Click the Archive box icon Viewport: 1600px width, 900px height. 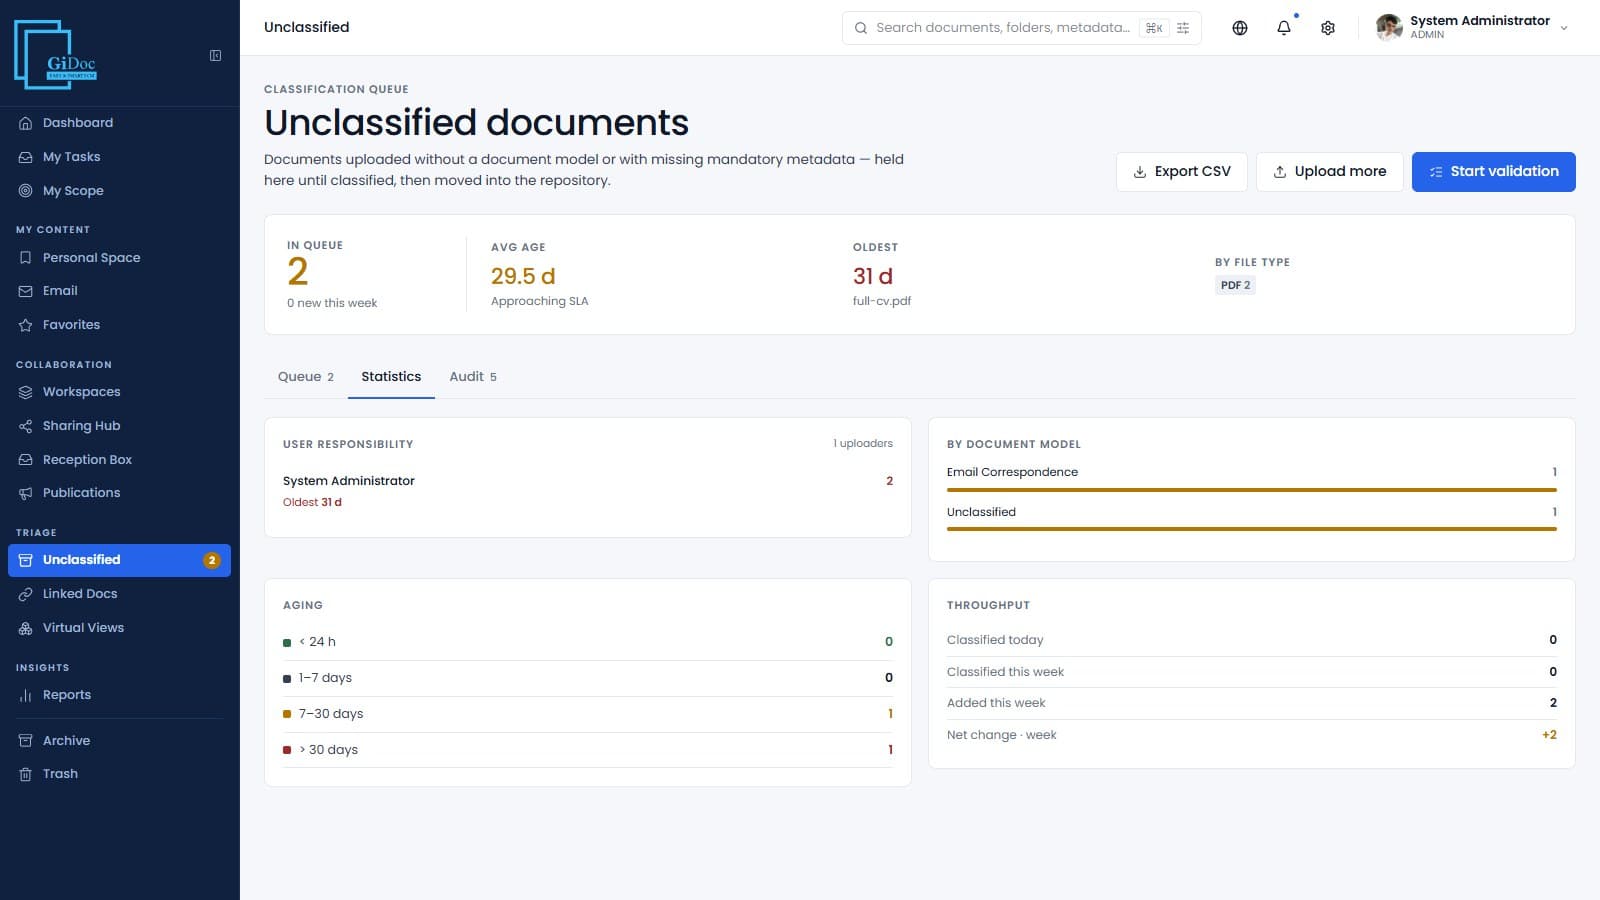click(x=26, y=741)
